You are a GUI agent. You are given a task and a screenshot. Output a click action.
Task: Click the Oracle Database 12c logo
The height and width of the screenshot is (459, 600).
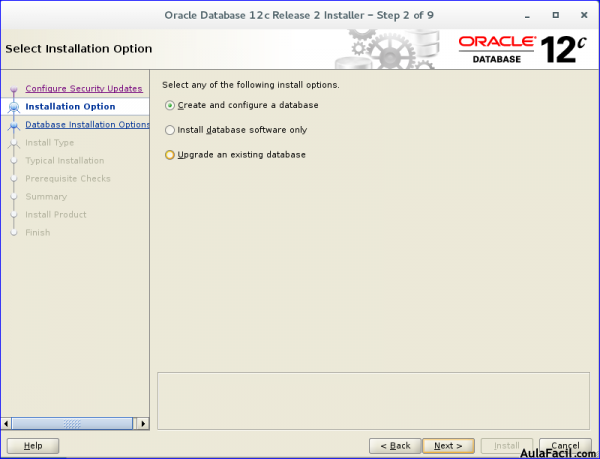523,49
